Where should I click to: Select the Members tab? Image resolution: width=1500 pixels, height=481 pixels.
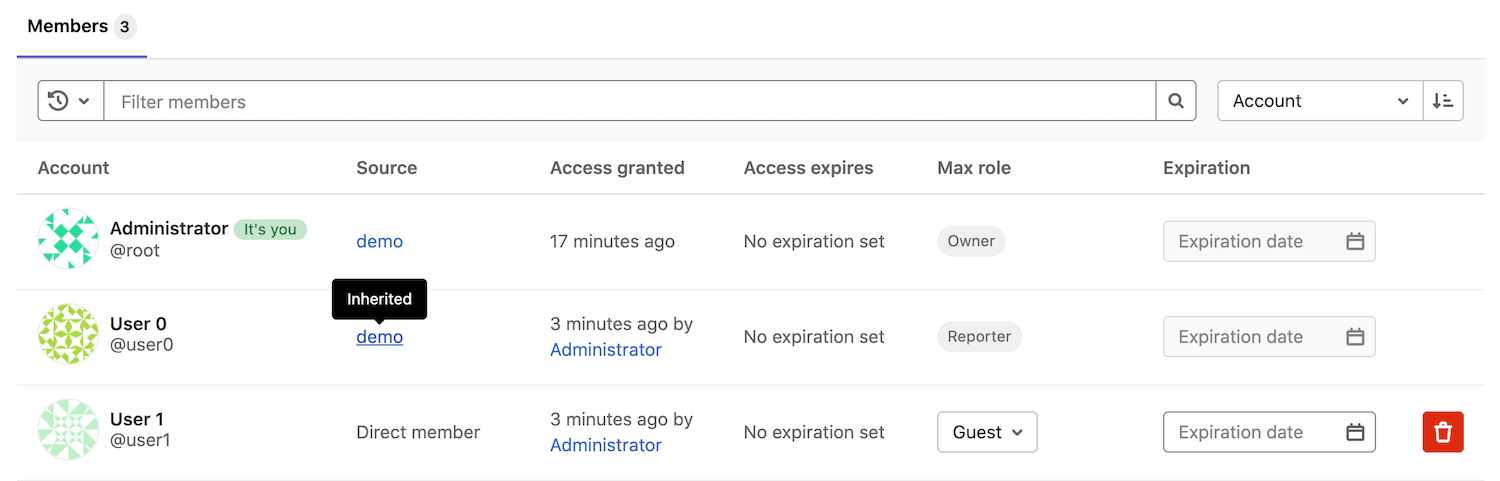[80, 27]
